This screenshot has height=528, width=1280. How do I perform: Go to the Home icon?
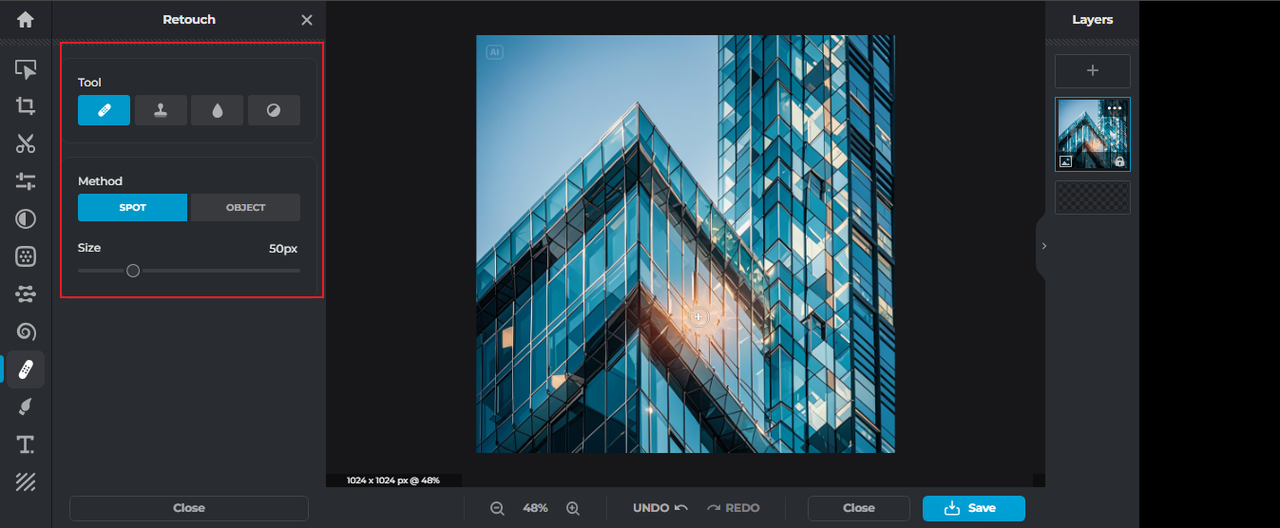[25, 19]
